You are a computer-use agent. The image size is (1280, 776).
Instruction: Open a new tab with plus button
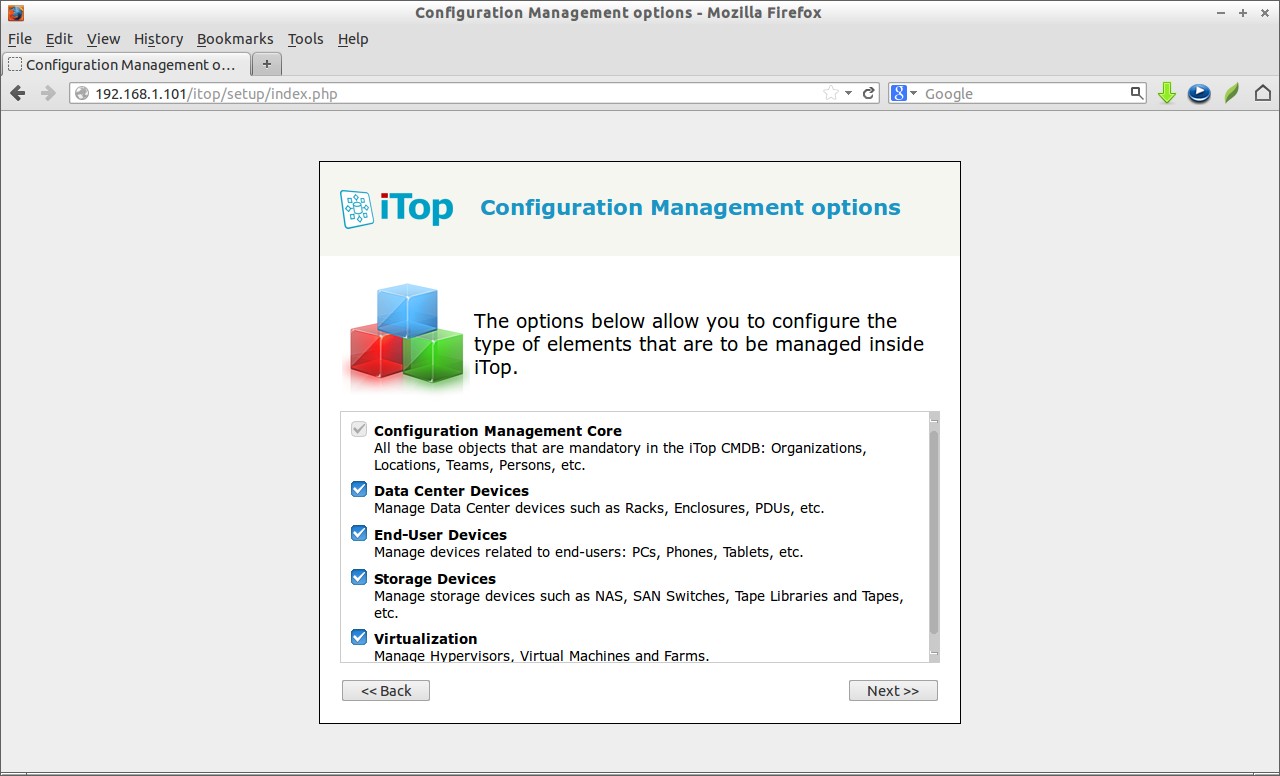tap(266, 64)
